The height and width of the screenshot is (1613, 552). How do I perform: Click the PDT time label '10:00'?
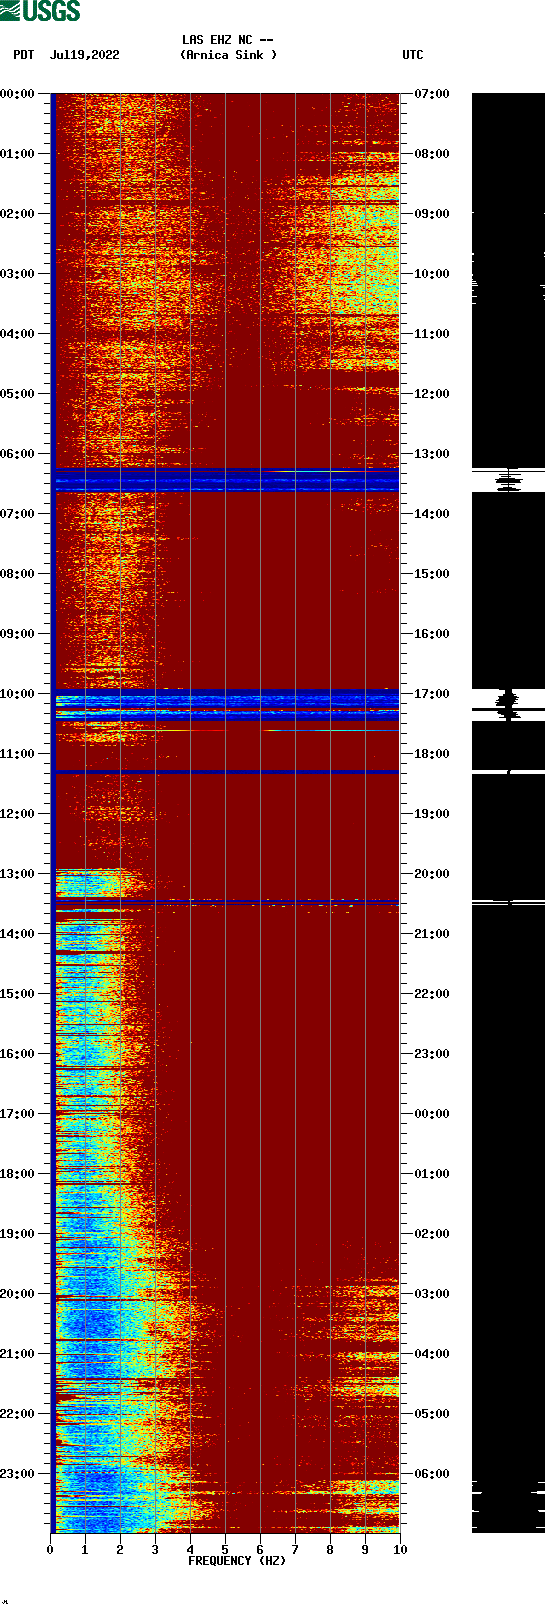click(x=17, y=694)
